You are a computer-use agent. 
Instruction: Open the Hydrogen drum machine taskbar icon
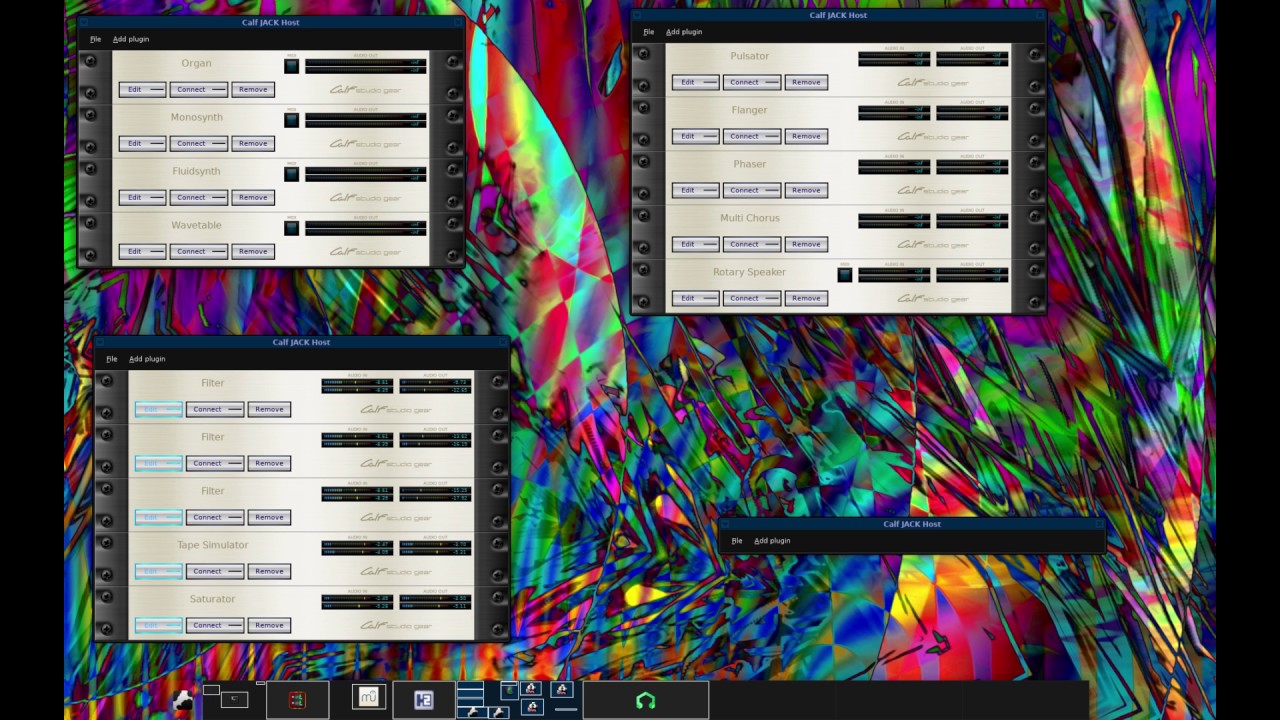click(x=423, y=700)
